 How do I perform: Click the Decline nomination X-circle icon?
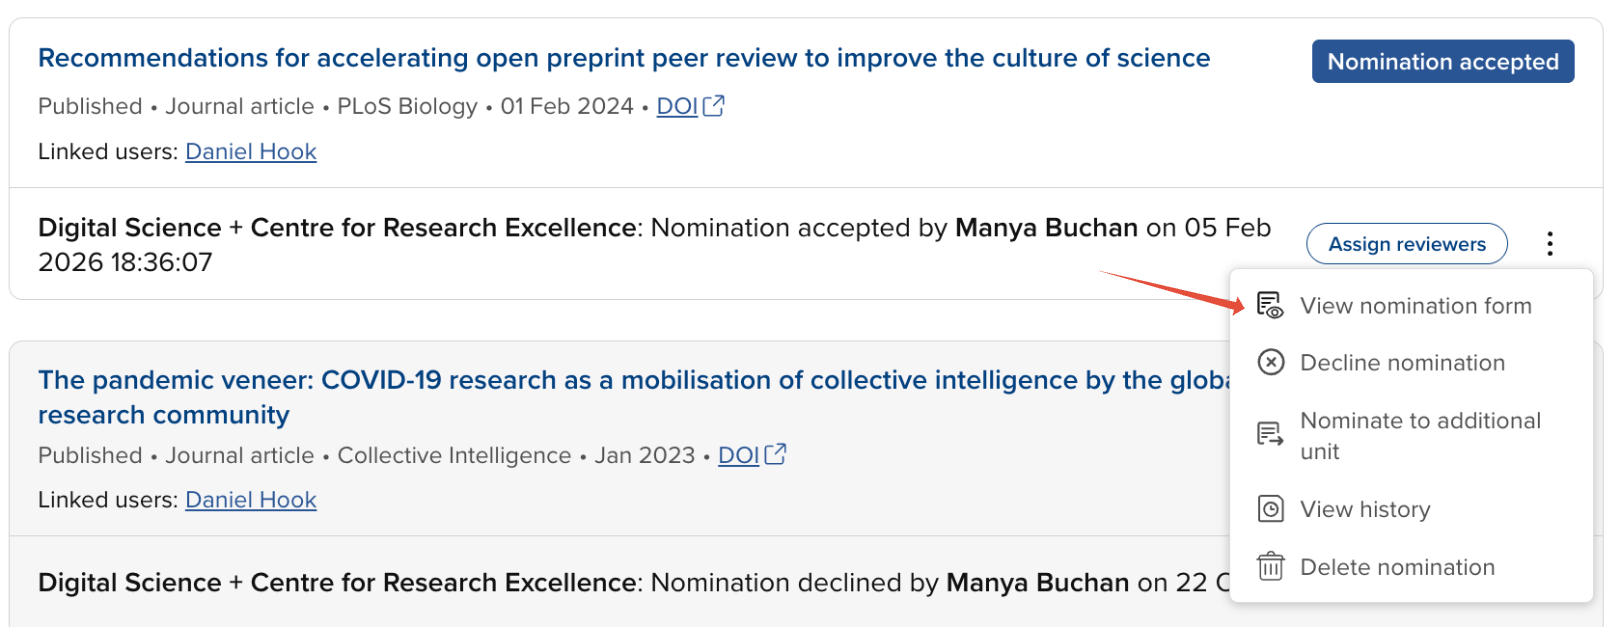(1270, 362)
